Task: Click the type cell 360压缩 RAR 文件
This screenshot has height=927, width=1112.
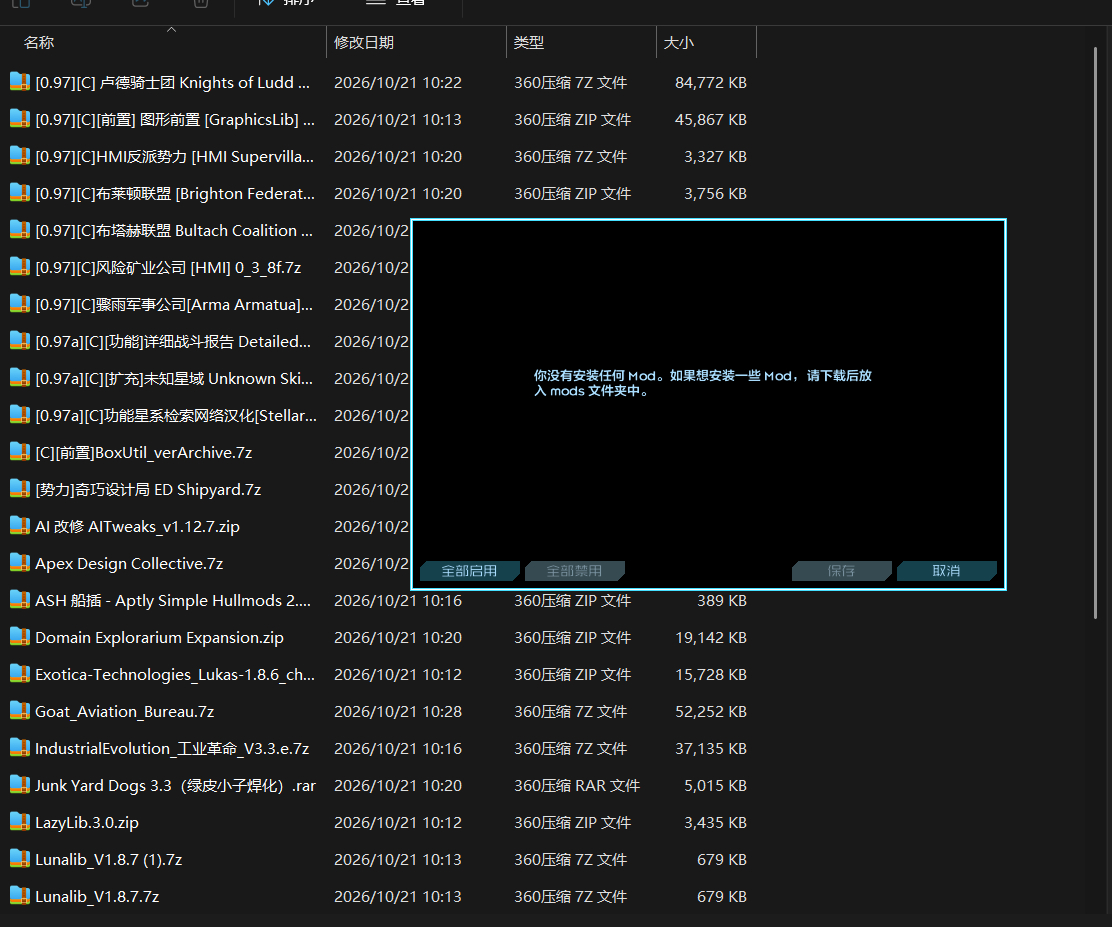Action: coord(577,785)
